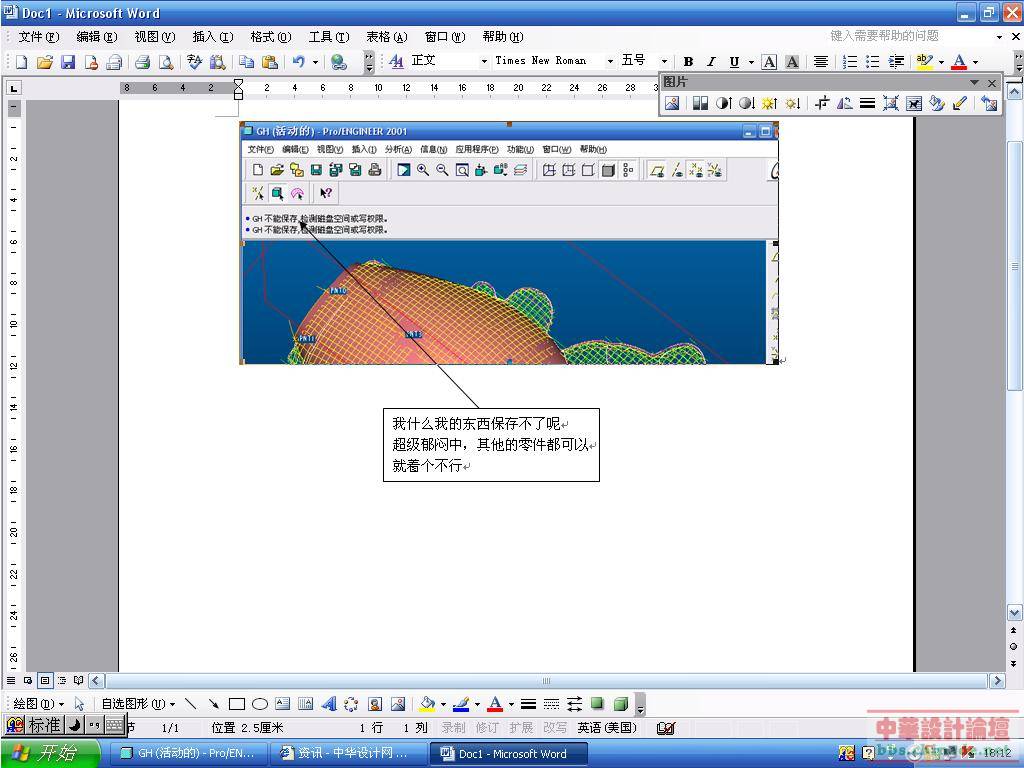Image resolution: width=1024 pixels, height=768 pixels.
Task: Toggle Underline formatting
Action: pos(734,62)
